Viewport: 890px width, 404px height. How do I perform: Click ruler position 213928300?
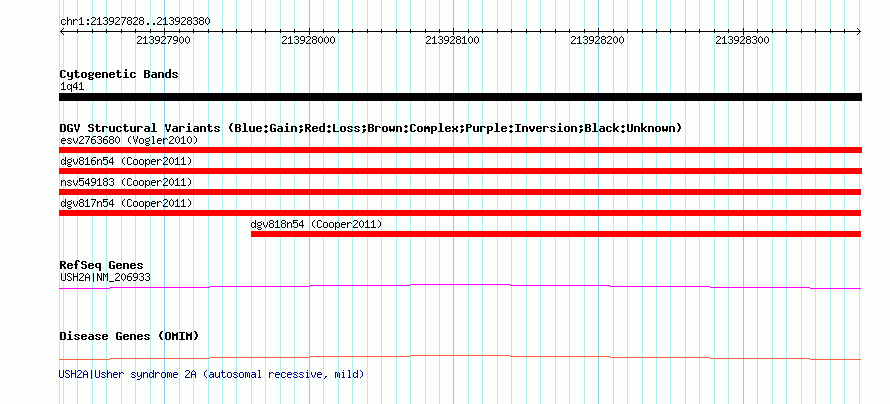[x=742, y=40]
